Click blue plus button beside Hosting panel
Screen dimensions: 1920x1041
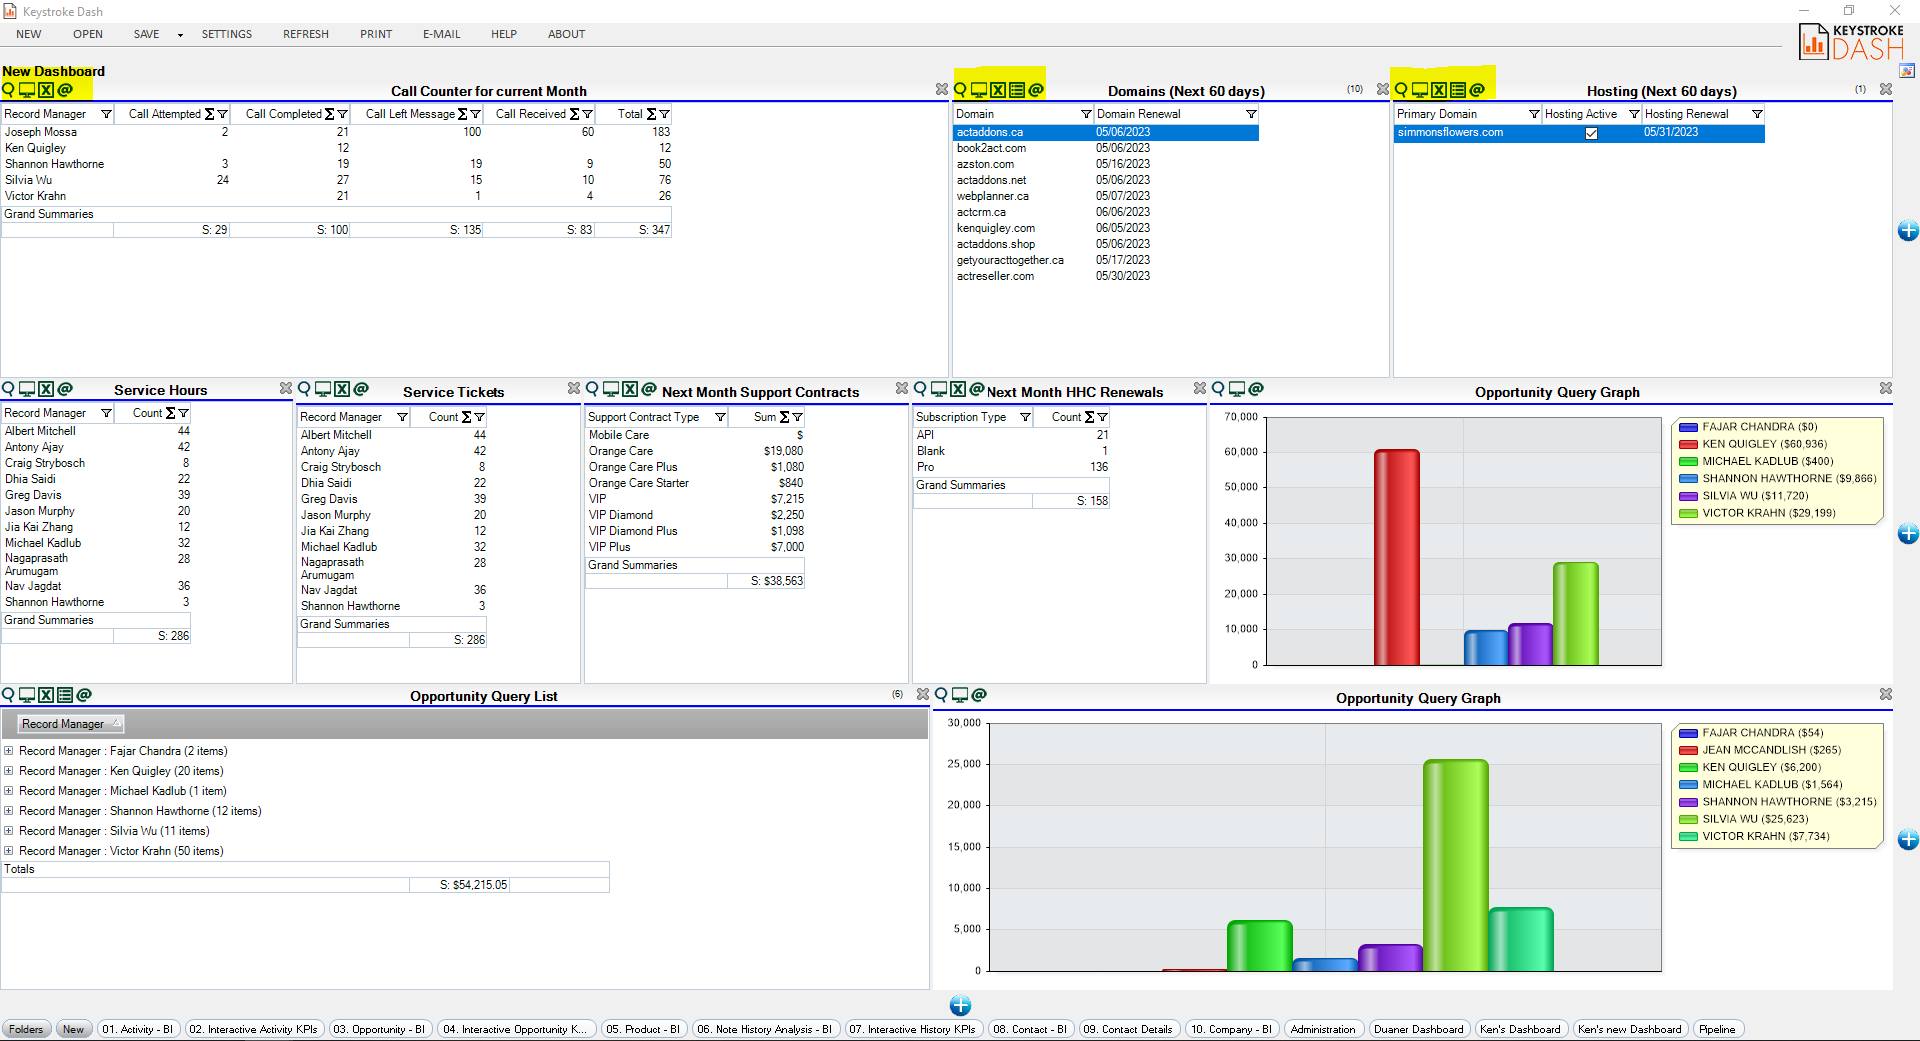[x=1908, y=231]
